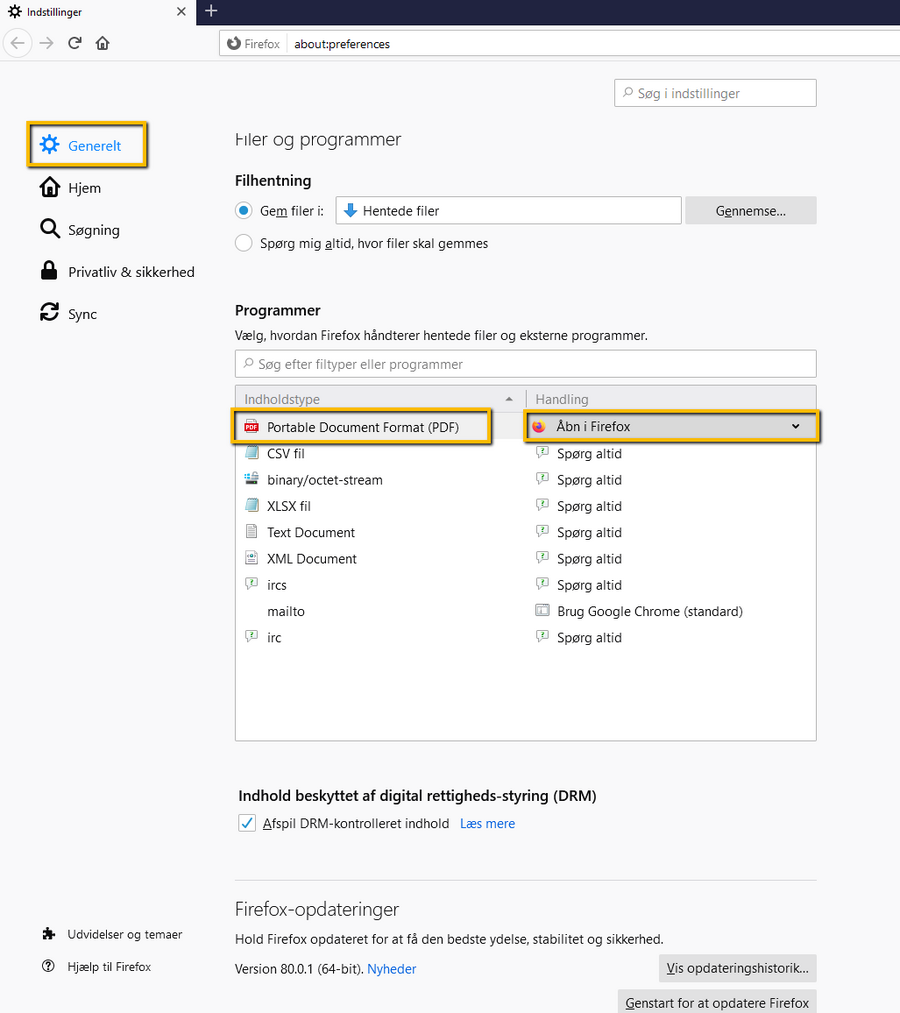Sort by the Indholdstype column header
Viewport: 900px width, 1013px height.
coord(381,399)
